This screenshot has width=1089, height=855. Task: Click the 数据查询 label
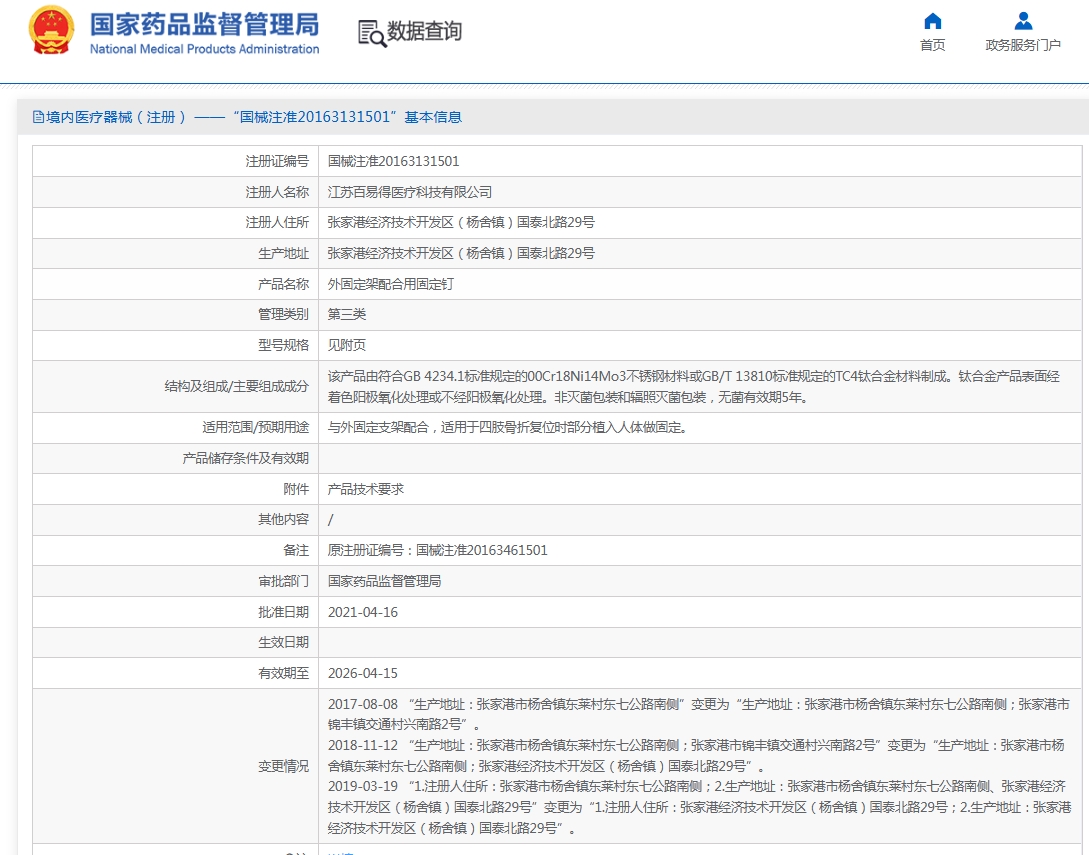click(x=424, y=31)
